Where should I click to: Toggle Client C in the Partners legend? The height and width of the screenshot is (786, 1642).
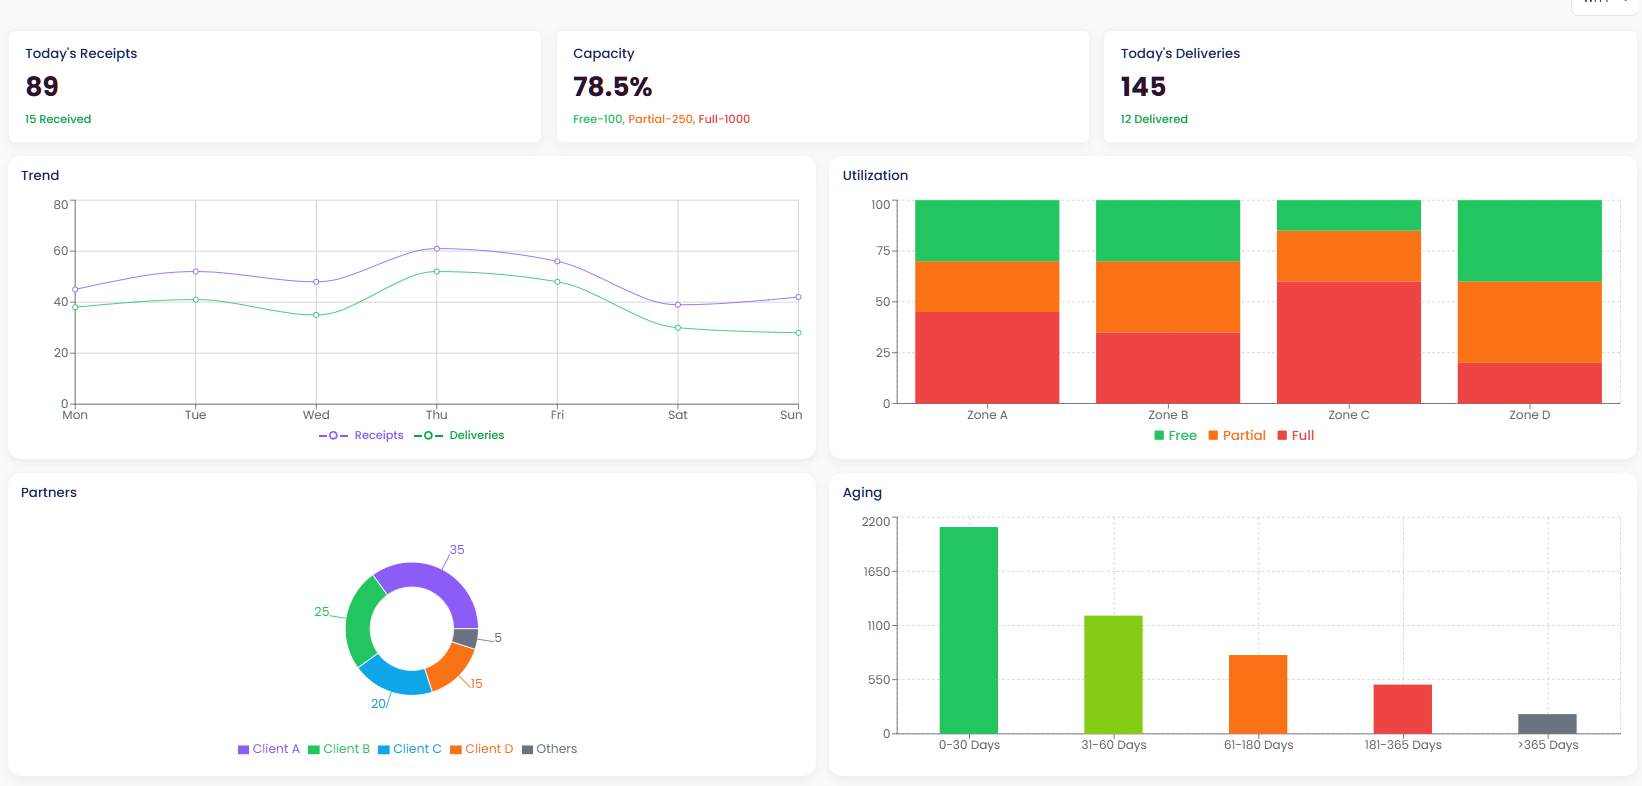[x=410, y=749]
